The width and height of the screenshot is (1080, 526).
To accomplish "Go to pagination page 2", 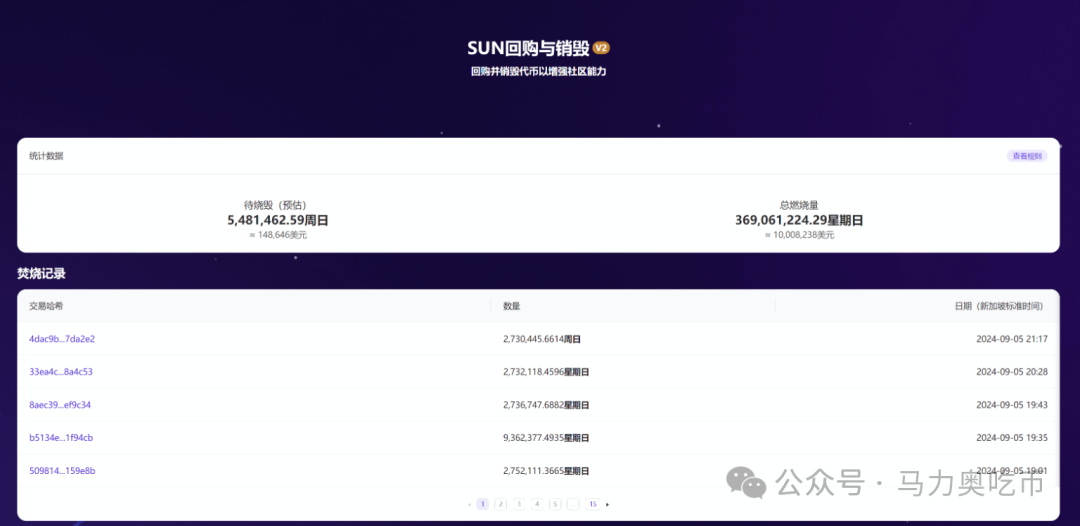I will click(x=501, y=504).
